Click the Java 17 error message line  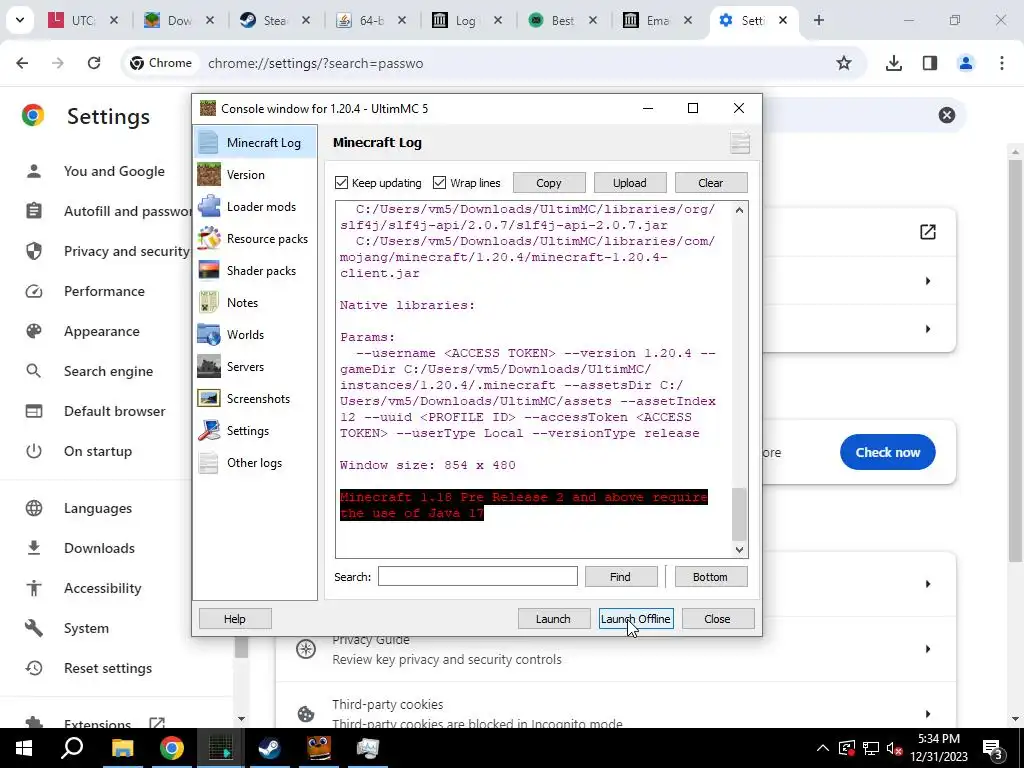click(x=524, y=505)
